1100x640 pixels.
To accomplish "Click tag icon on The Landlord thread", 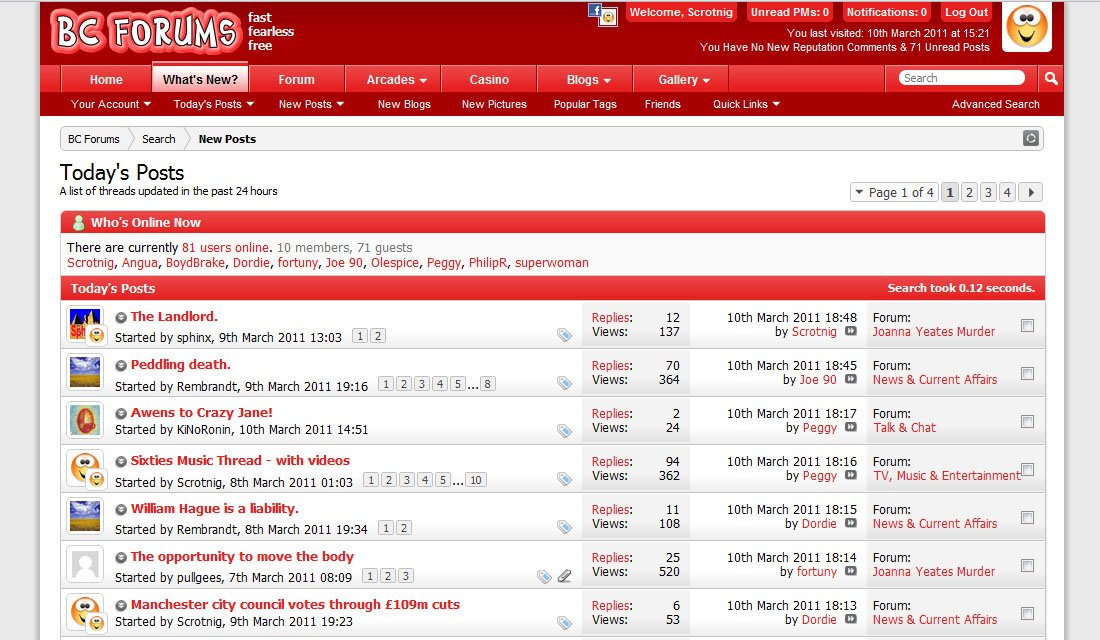I will (564, 336).
